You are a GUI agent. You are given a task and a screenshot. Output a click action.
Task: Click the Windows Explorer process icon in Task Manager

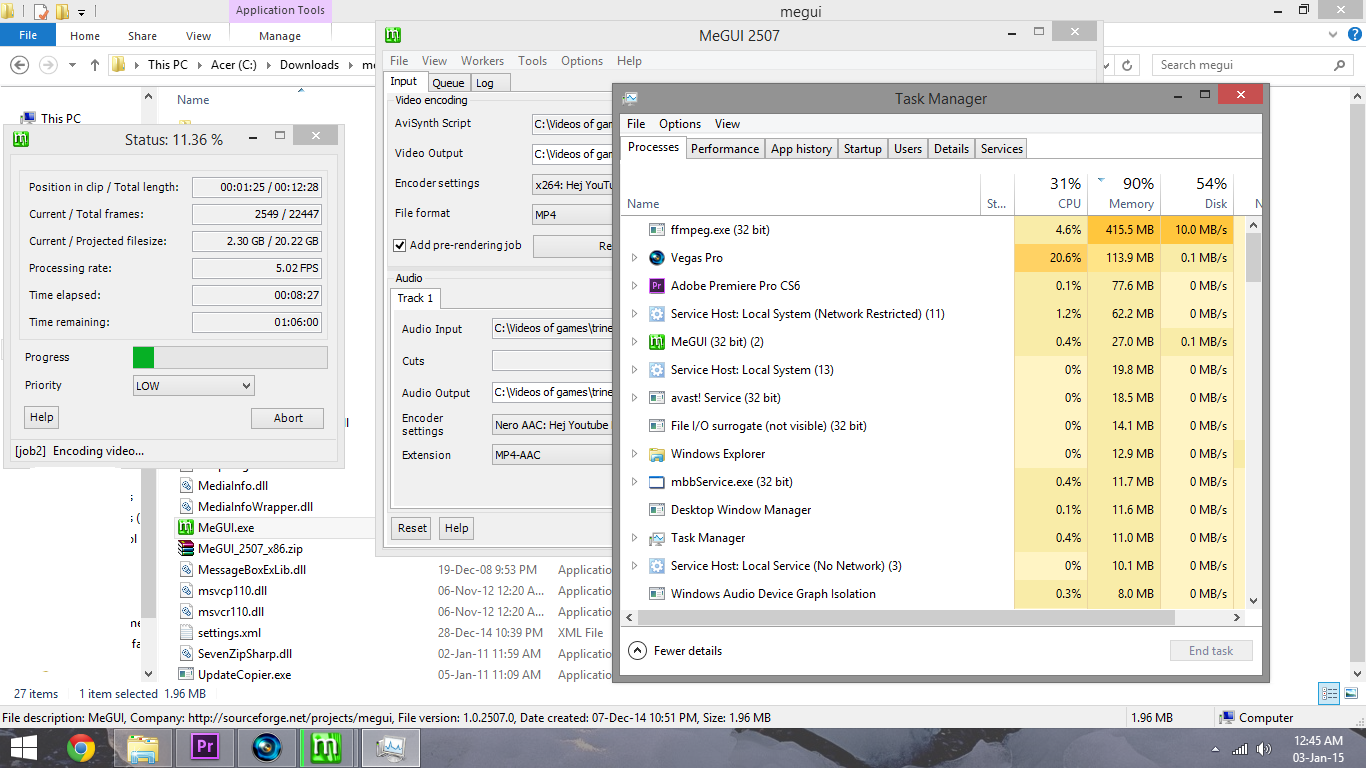657,454
